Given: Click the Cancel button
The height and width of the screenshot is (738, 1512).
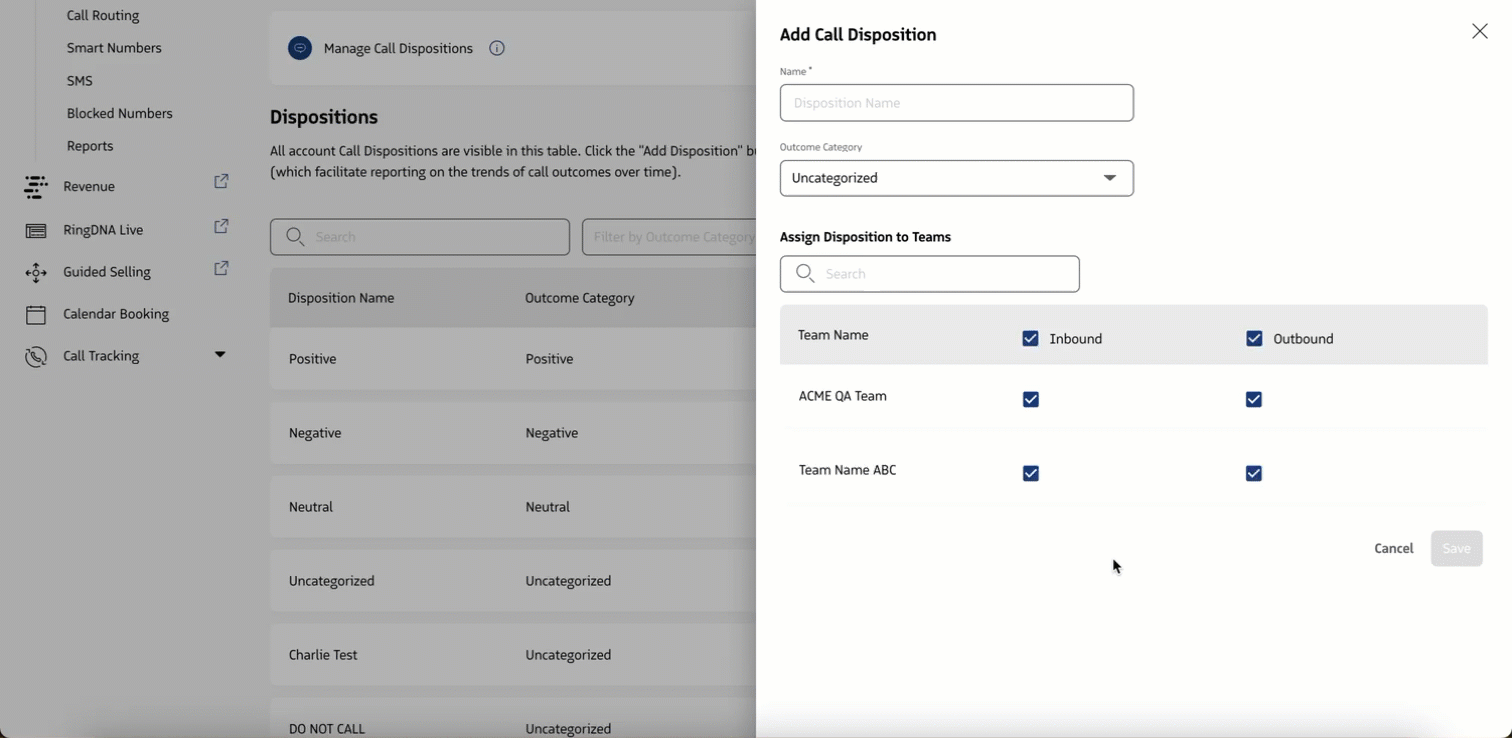Looking at the screenshot, I should (x=1393, y=549).
